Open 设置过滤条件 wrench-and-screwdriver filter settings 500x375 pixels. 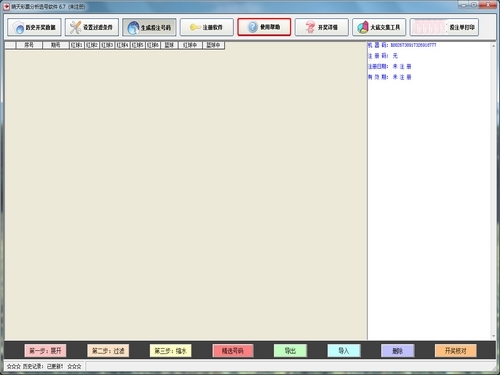[x=92, y=27]
